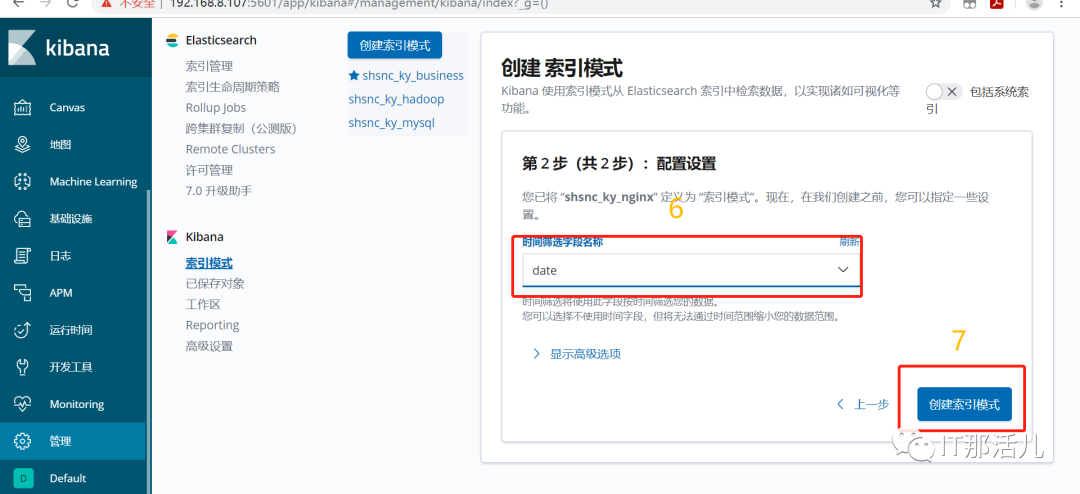Click the star beside shsnc_ky_business
The height and width of the screenshot is (494, 1080).
coord(354,76)
